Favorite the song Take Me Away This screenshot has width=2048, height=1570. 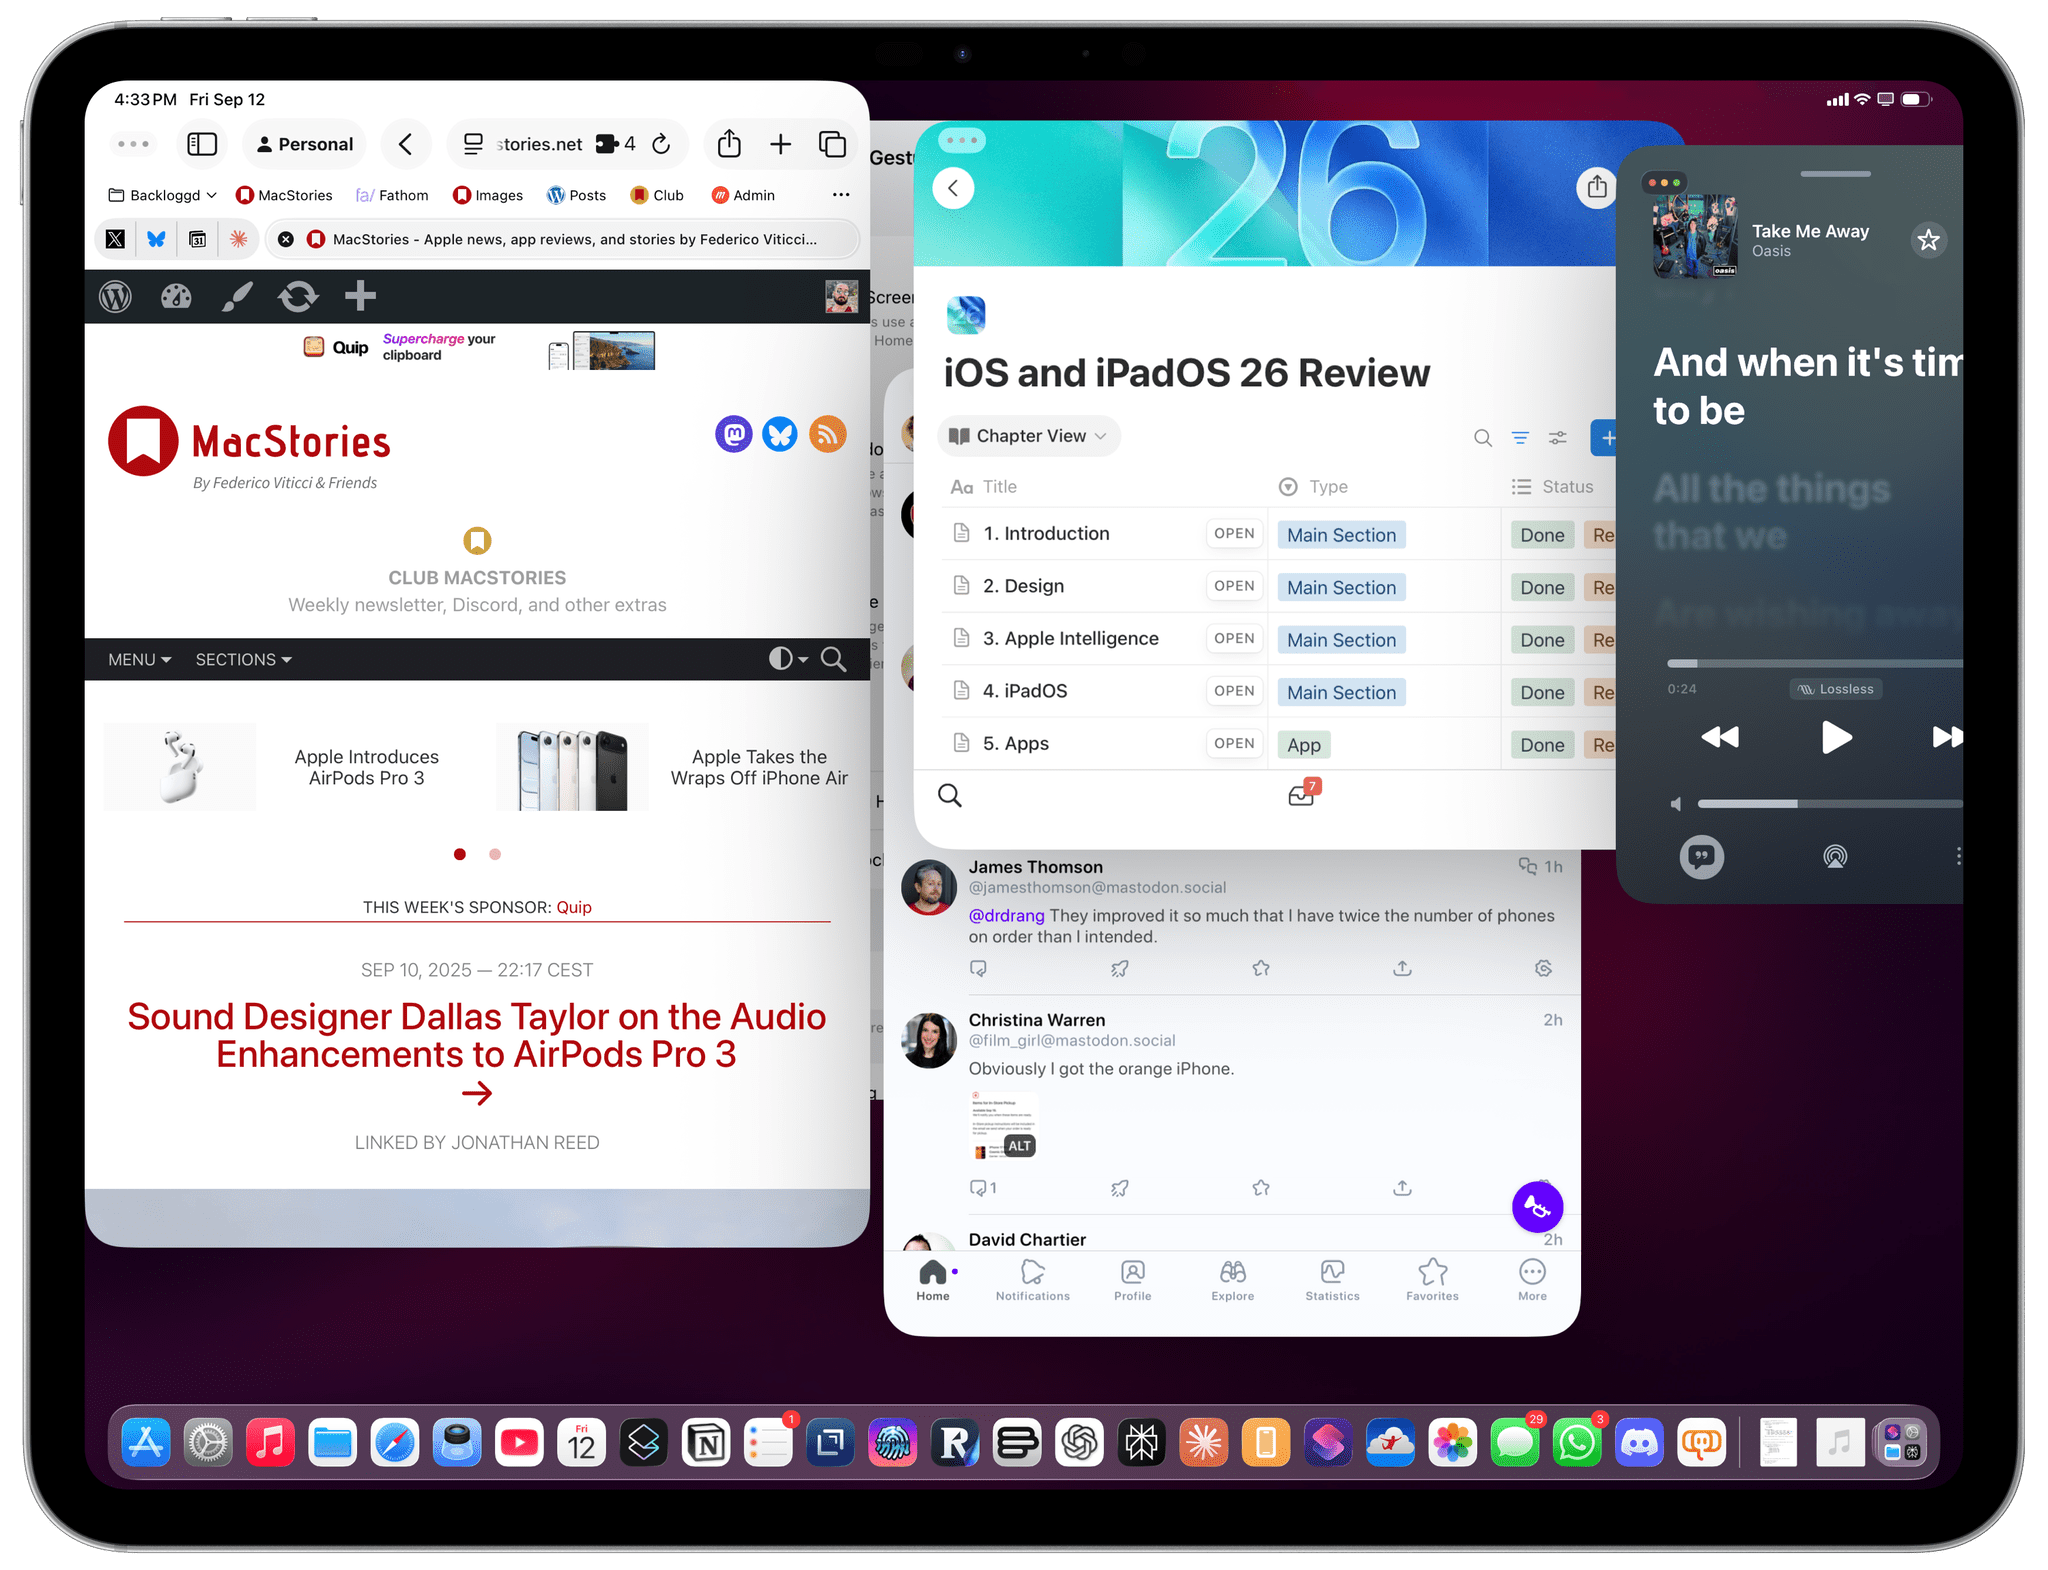click(x=1928, y=240)
